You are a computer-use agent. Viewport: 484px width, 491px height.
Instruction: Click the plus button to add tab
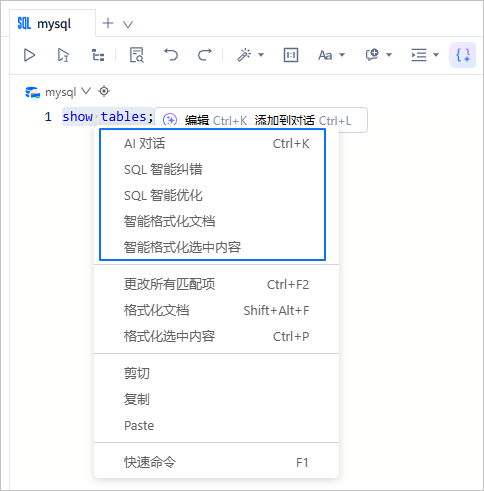pos(108,23)
